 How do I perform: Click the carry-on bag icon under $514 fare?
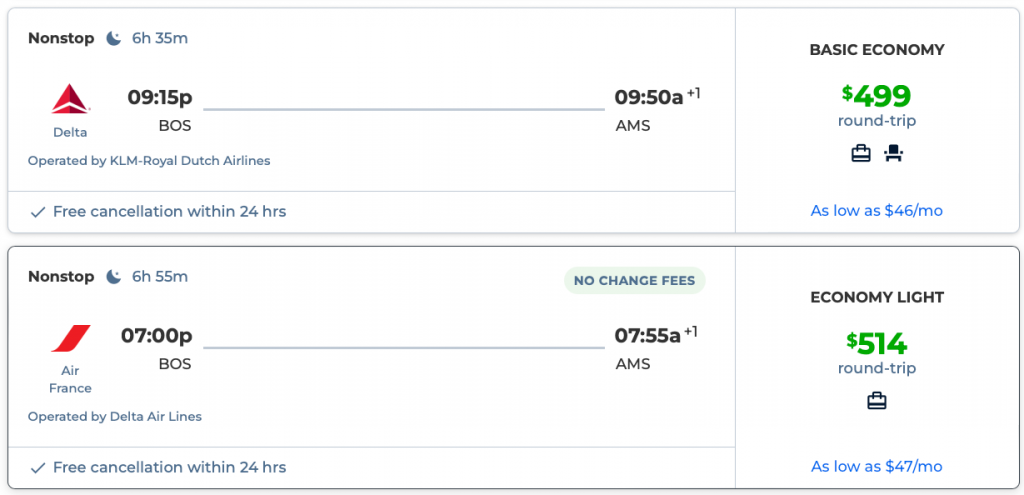[877, 401]
